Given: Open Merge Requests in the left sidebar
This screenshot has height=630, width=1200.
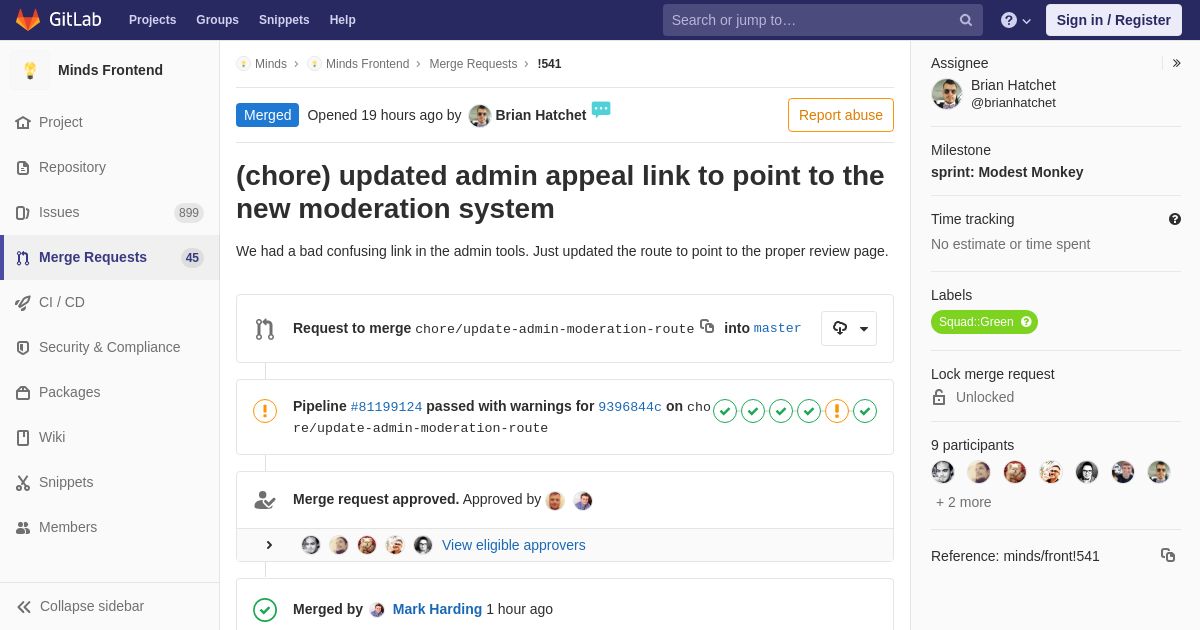Looking at the screenshot, I should coord(110,257).
